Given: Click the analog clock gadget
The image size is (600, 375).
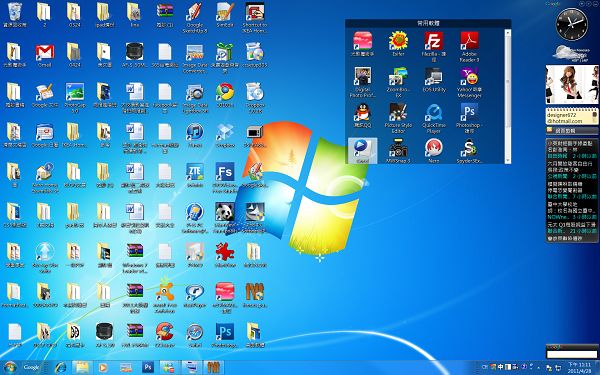Looking at the screenshot, I should pos(572,24).
